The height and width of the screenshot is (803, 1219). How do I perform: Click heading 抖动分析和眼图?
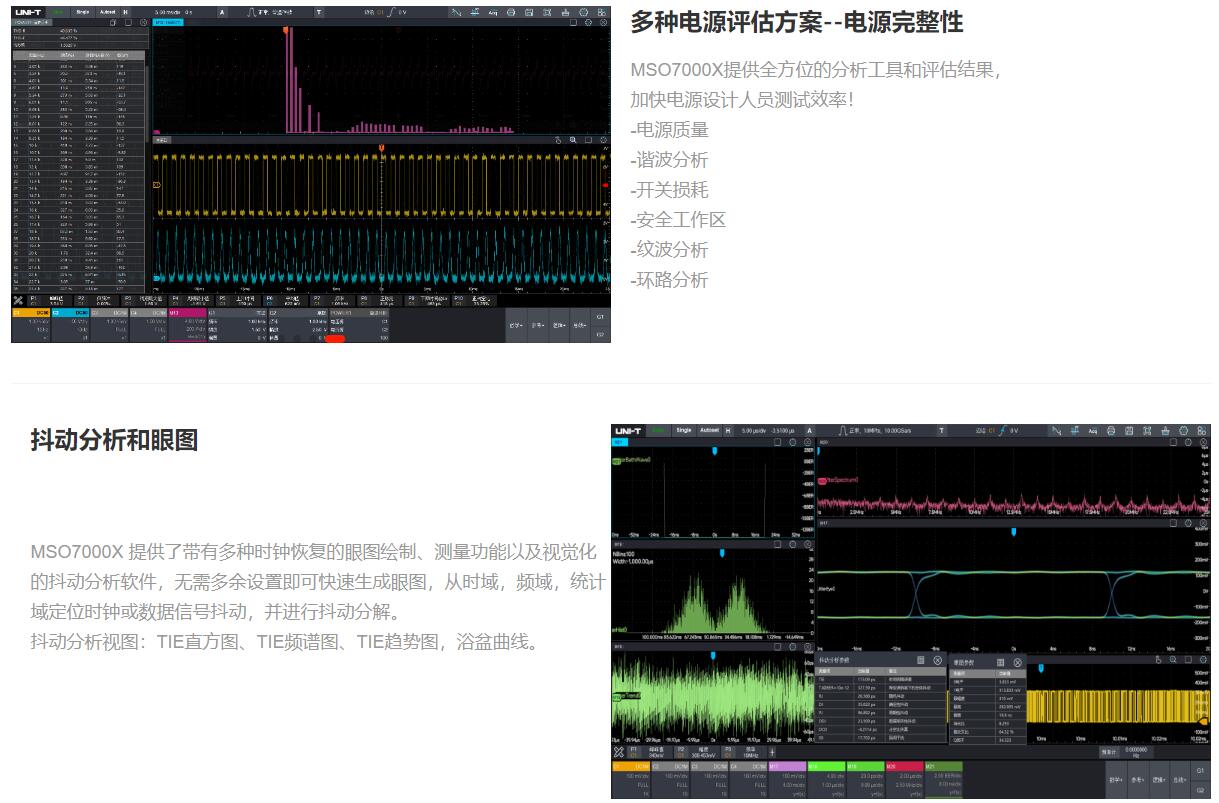click(114, 440)
